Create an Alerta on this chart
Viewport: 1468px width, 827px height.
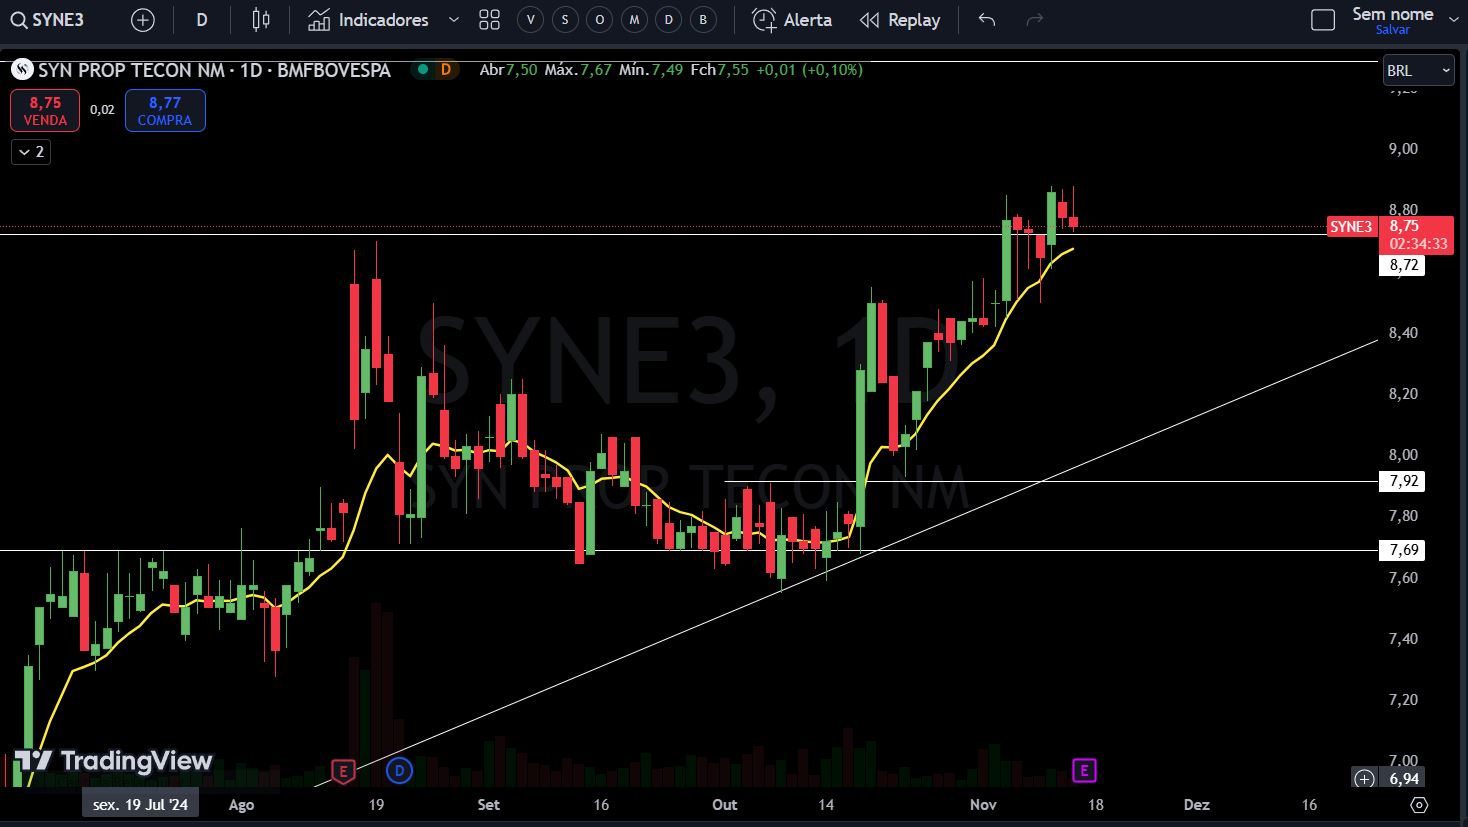pyautogui.click(x=792, y=20)
